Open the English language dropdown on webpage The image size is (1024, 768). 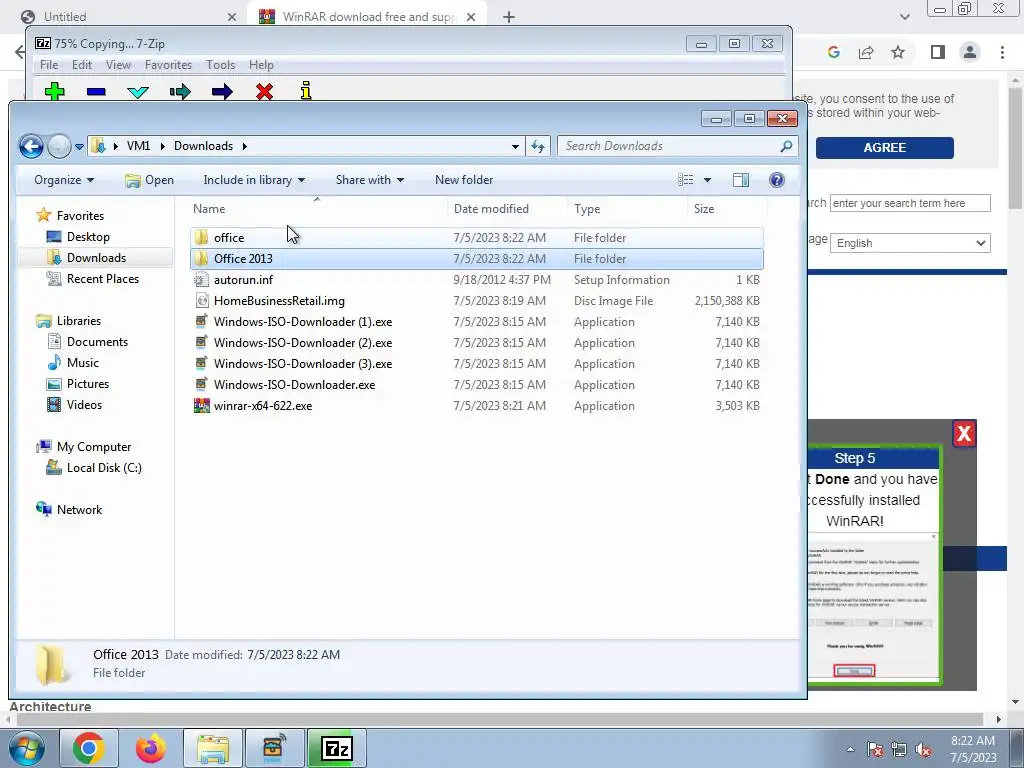point(910,243)
